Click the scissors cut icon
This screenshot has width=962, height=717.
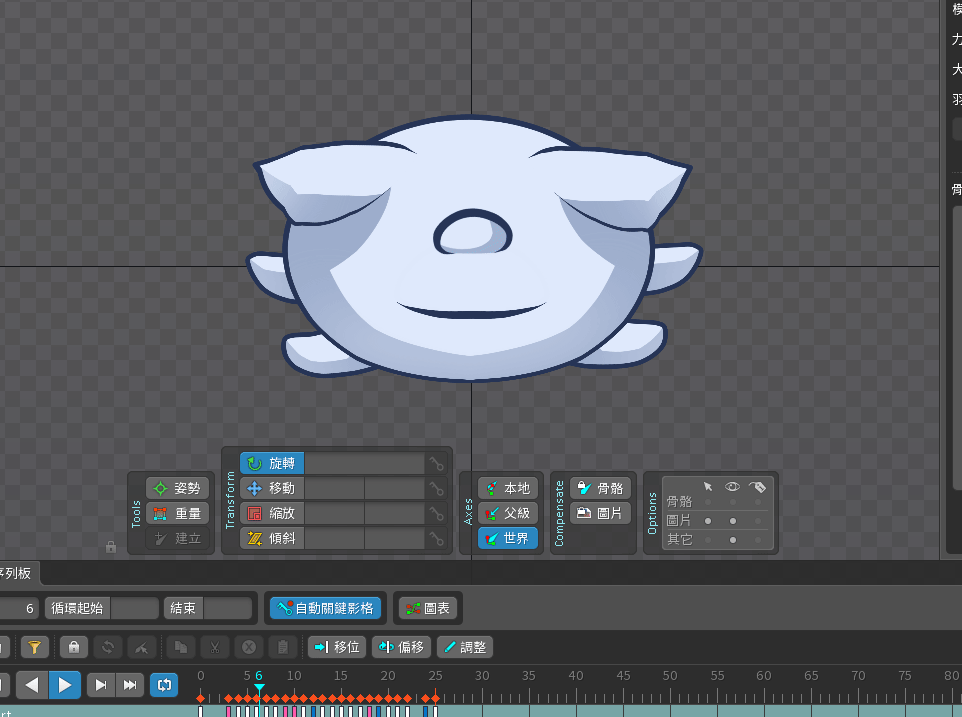[x=215, y=647]
